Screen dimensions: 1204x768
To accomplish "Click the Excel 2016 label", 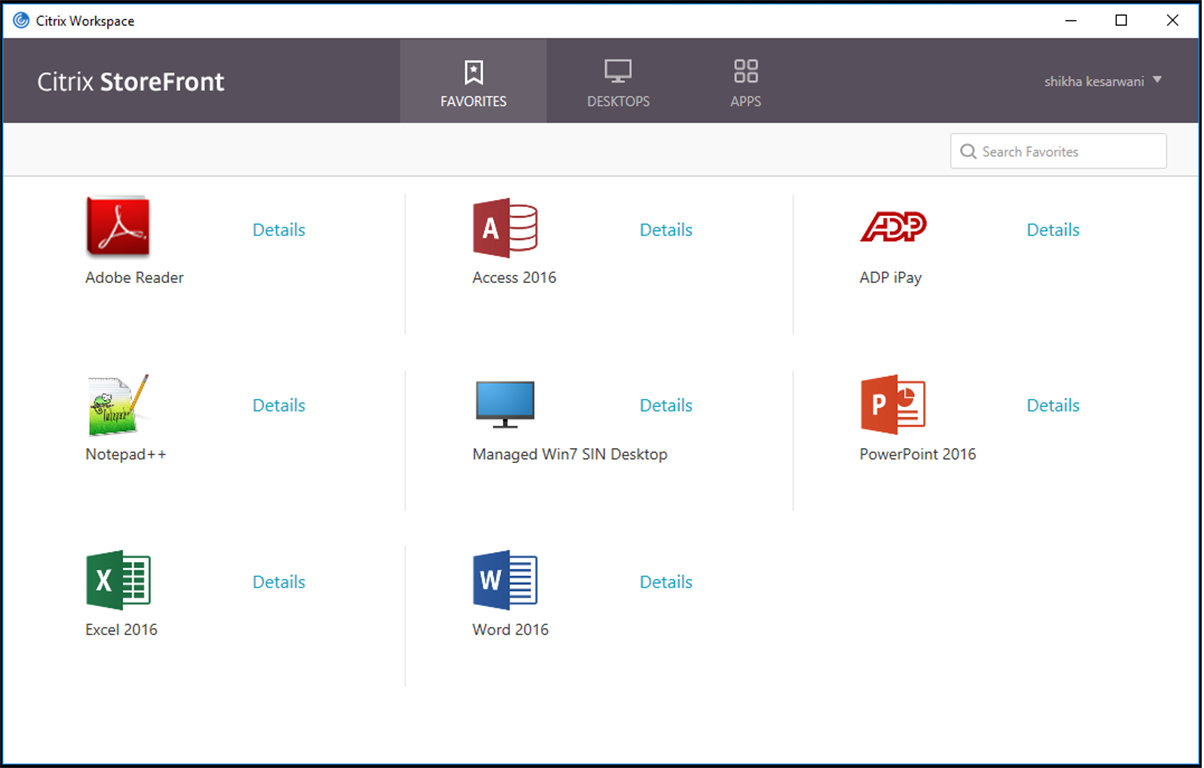I will pyautogui.click(x=122, y=629).
